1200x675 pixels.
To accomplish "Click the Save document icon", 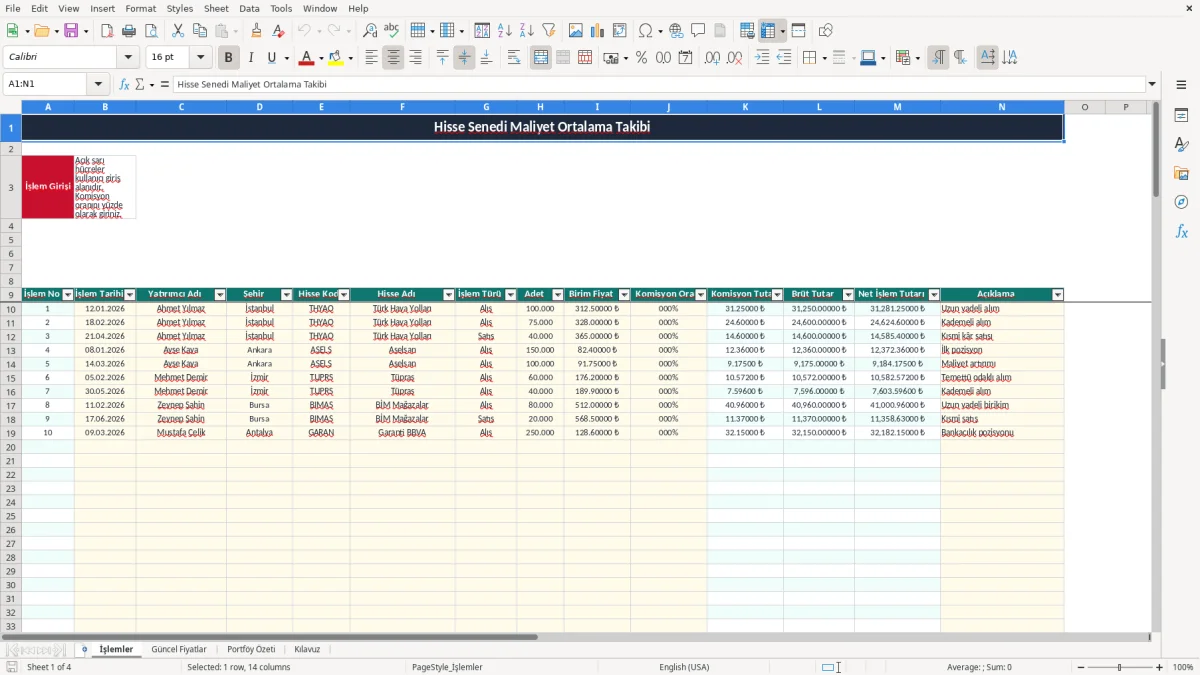I will (x=71, y=31).
